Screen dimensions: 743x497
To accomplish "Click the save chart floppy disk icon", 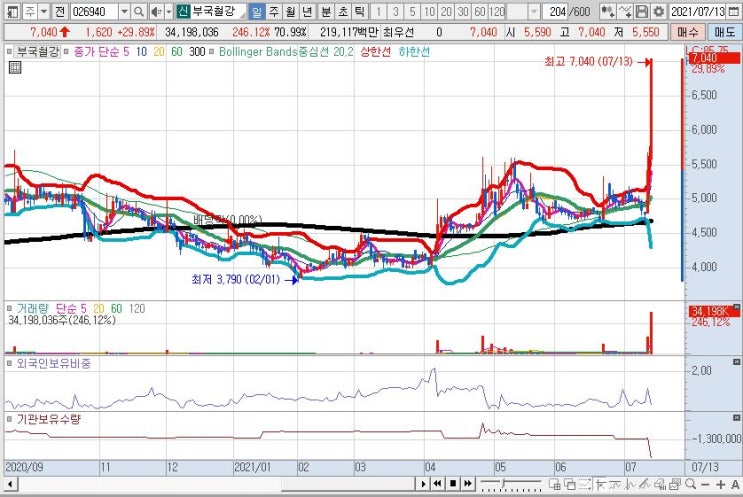I will [x=642, y=11].
